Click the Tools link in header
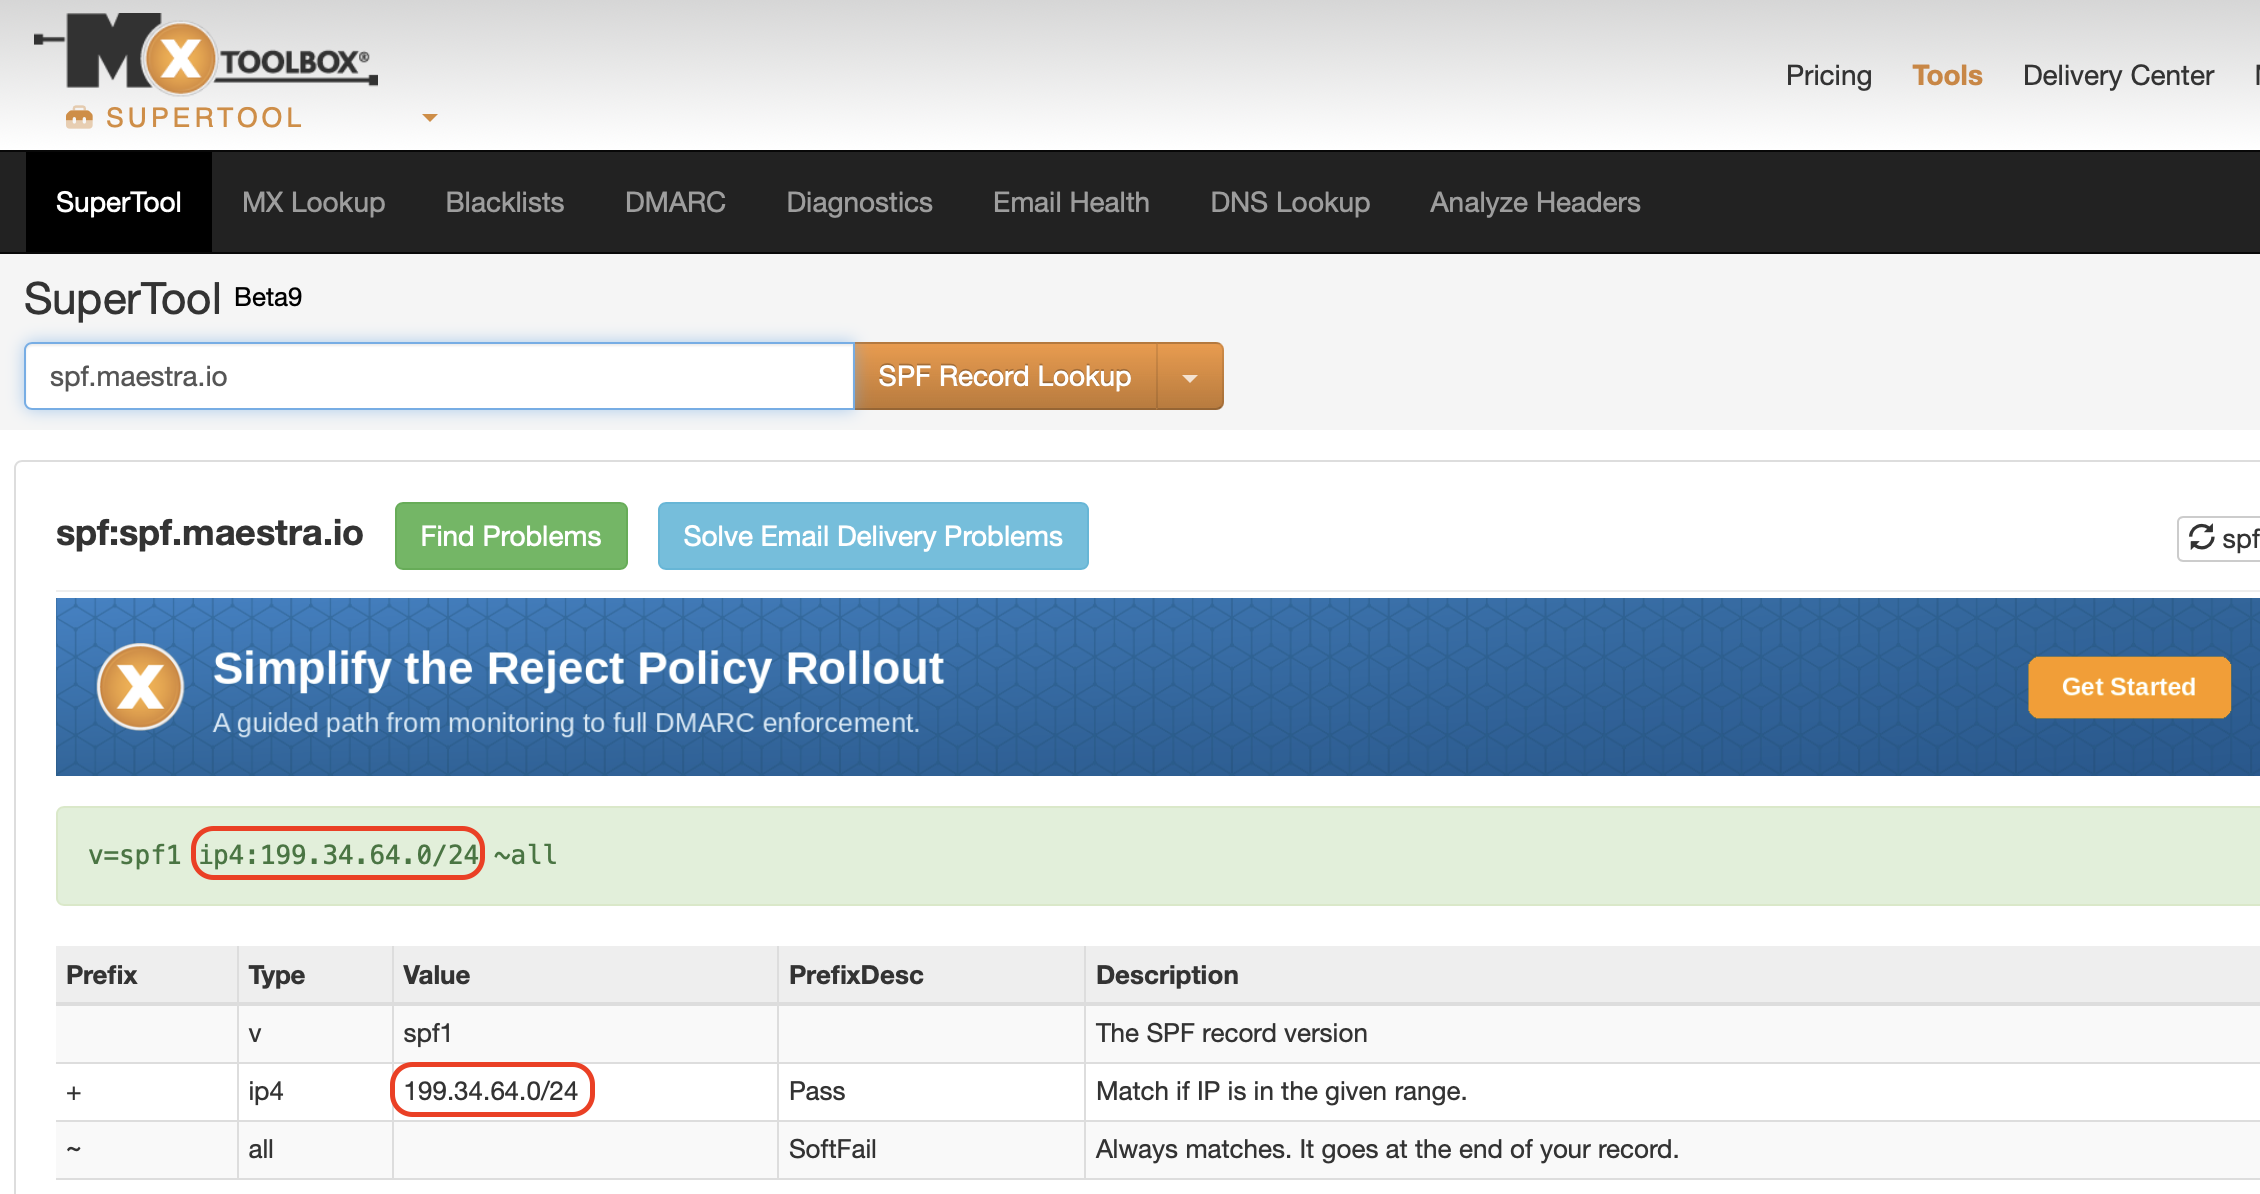 1947,75
